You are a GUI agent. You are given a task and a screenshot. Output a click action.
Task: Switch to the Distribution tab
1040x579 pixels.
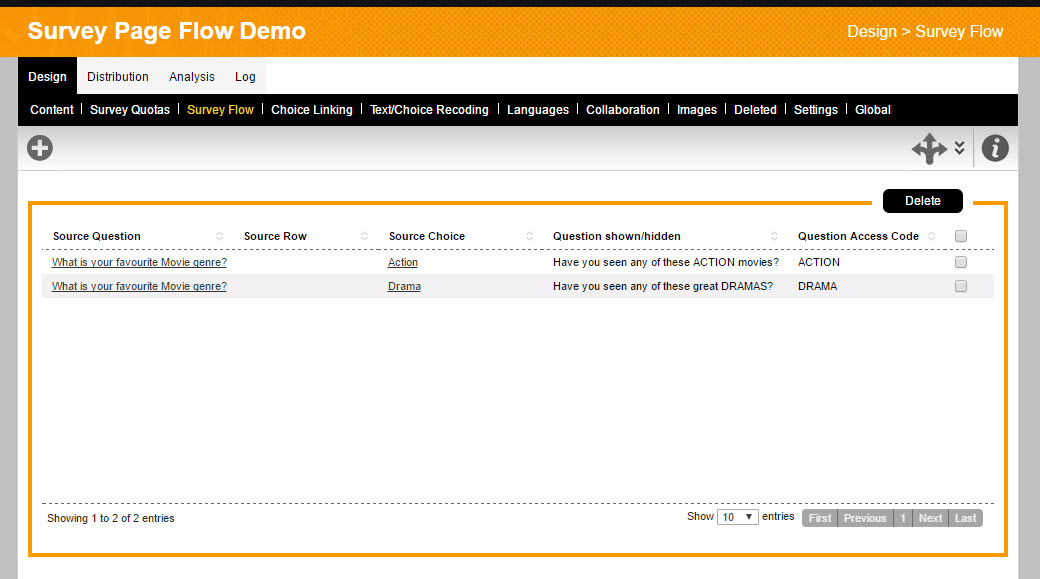click(x=117, y=77)
